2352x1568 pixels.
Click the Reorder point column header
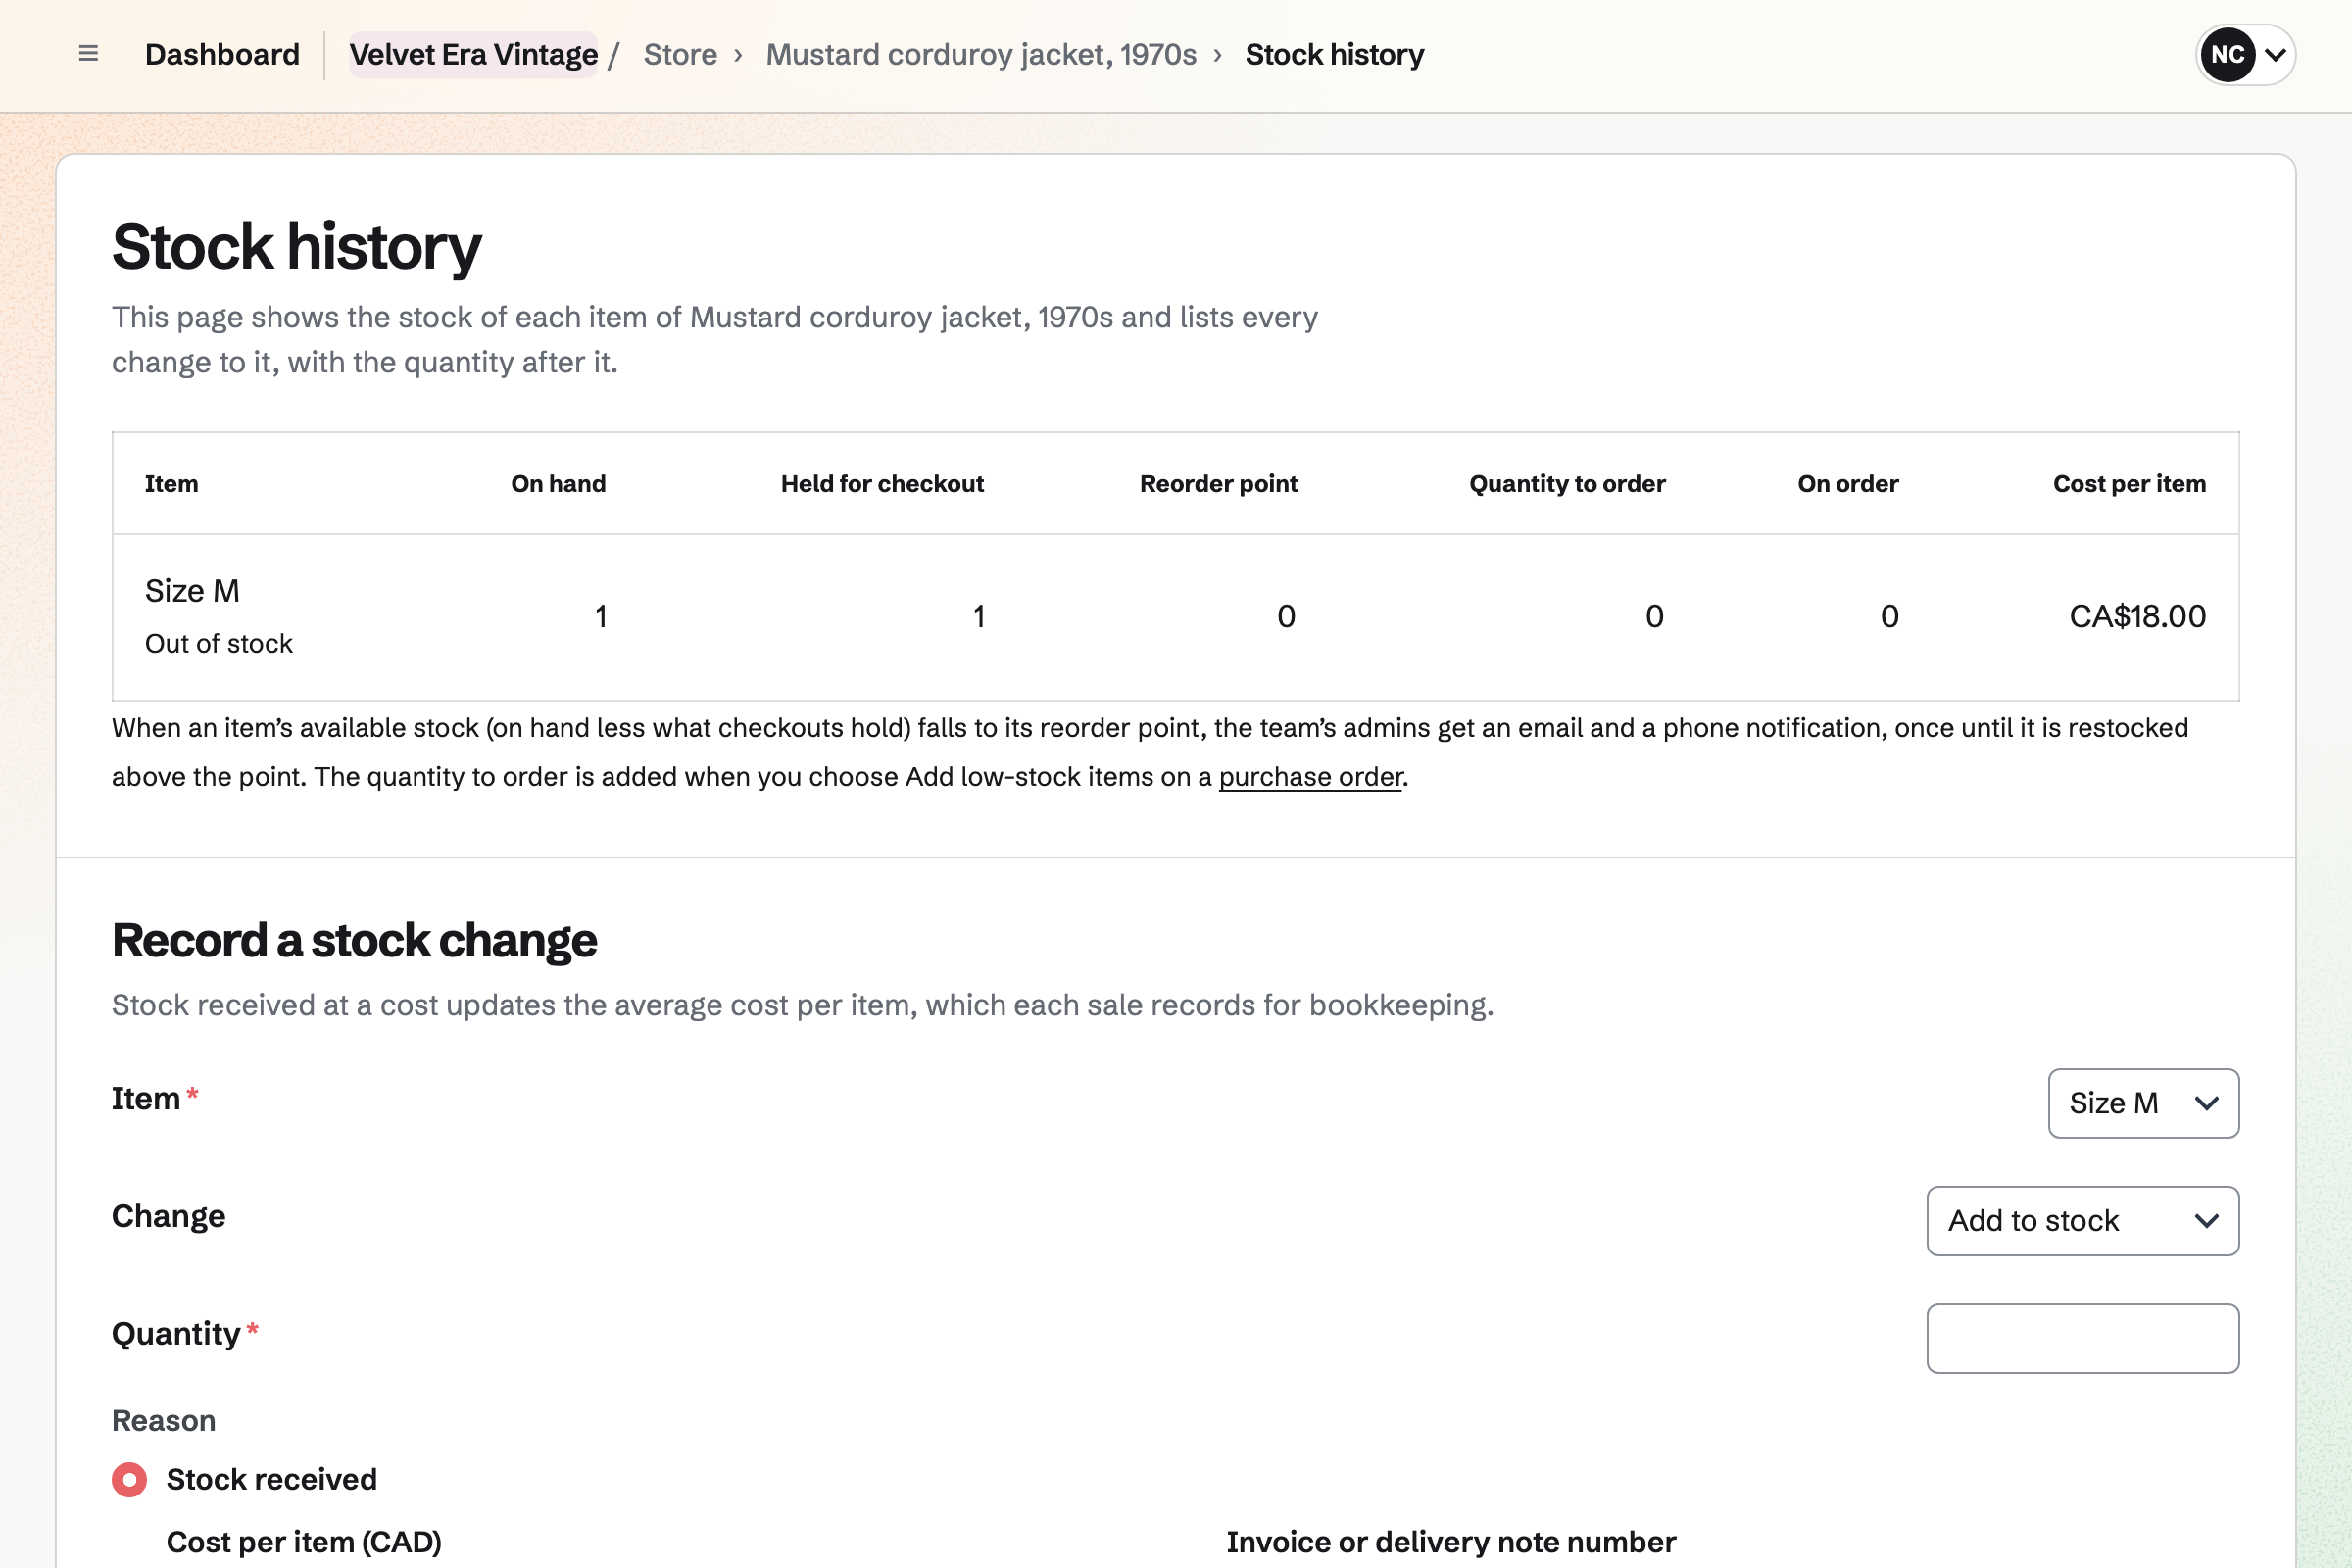click(x=1218, y=484)
